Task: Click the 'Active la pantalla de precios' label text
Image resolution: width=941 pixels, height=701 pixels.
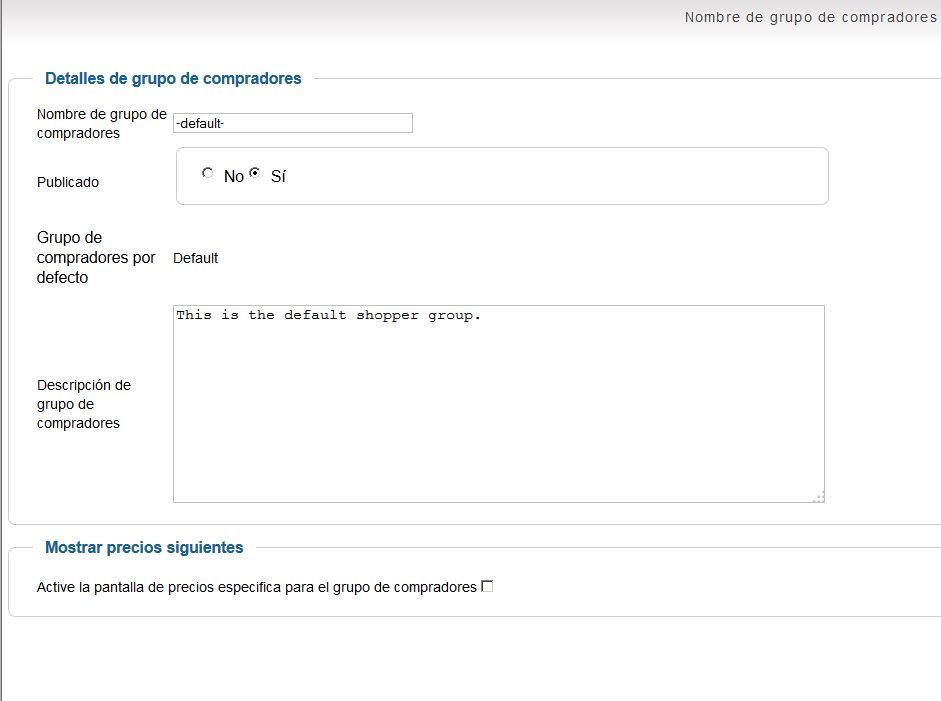Action: pyautogui.click(x=256, y=587)
